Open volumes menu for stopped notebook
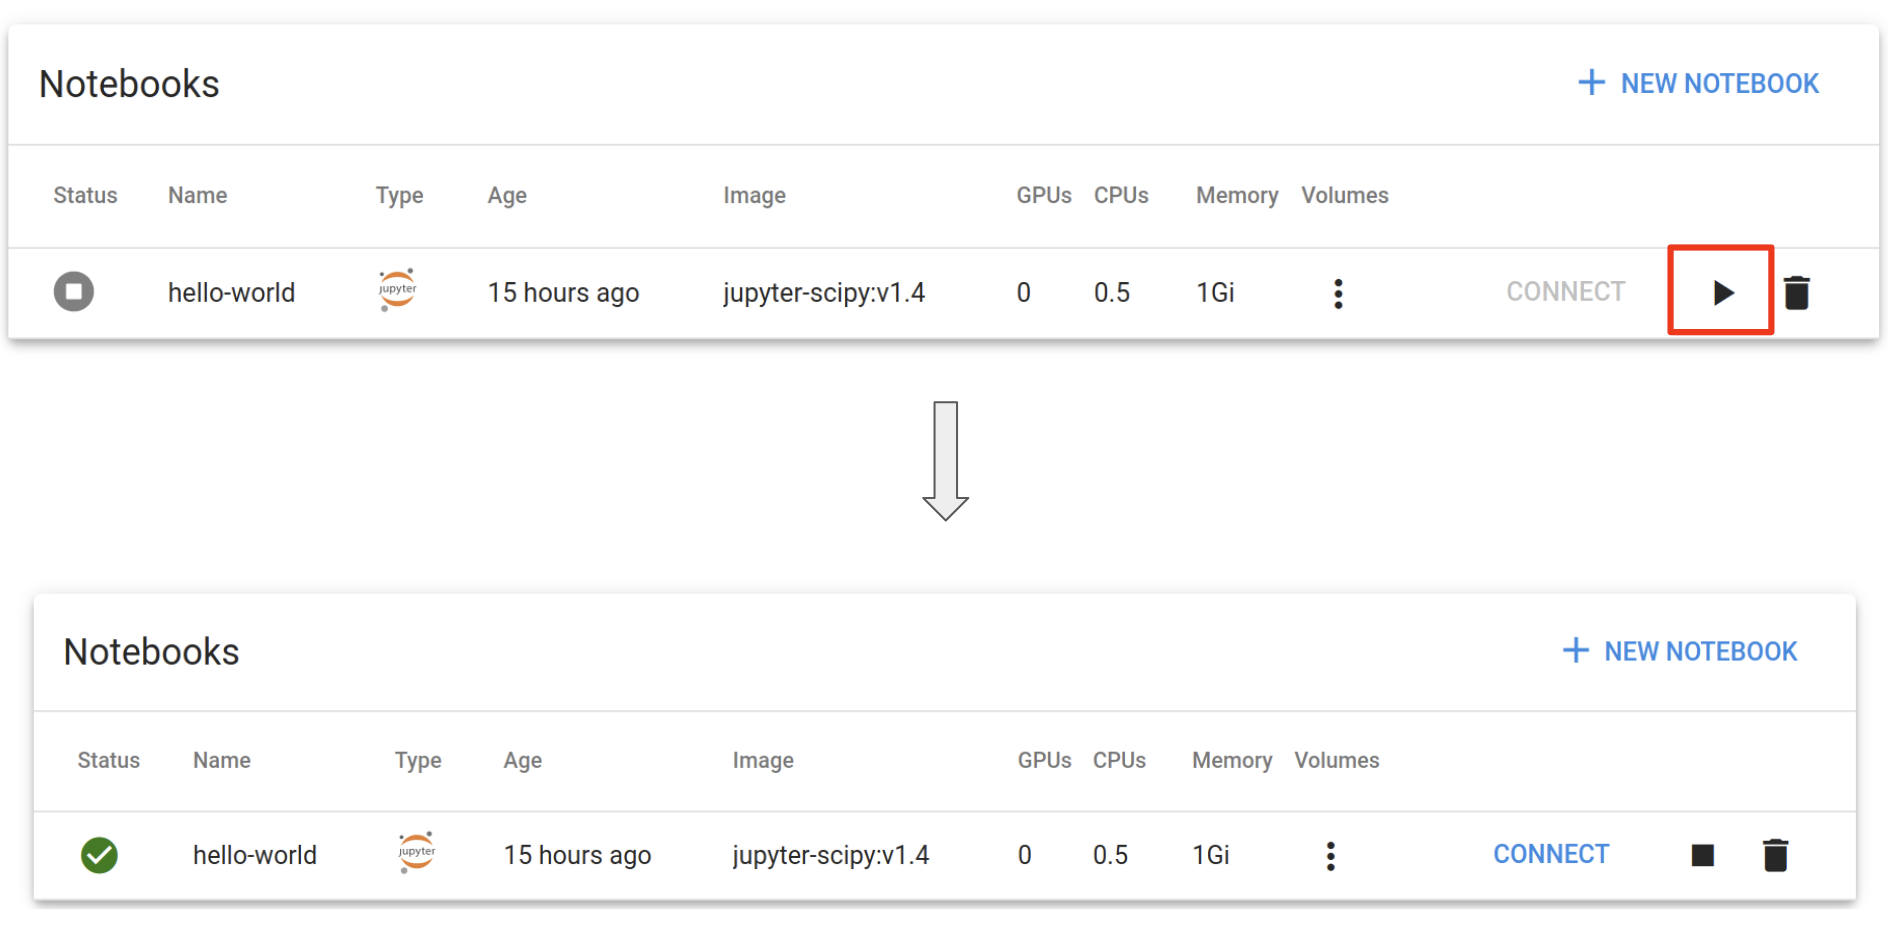 coord(1338,293)
